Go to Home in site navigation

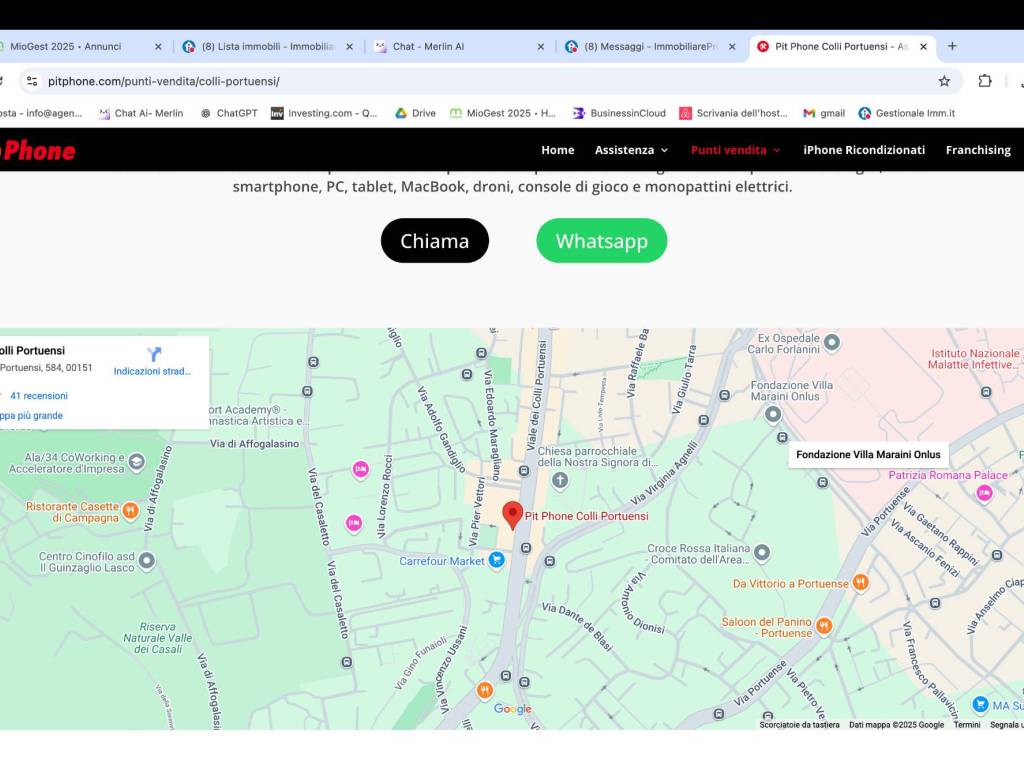pos(558,150)
